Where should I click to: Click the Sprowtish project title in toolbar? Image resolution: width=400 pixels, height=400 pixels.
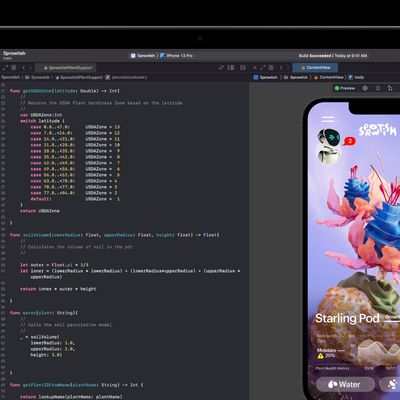(x=14, y=53)
